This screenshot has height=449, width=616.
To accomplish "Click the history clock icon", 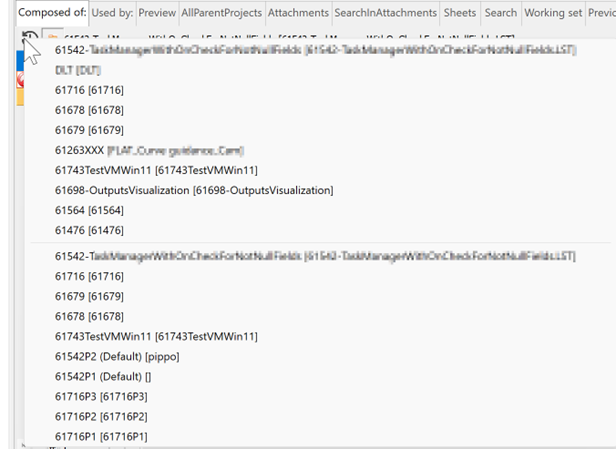I will pos(30,35).
